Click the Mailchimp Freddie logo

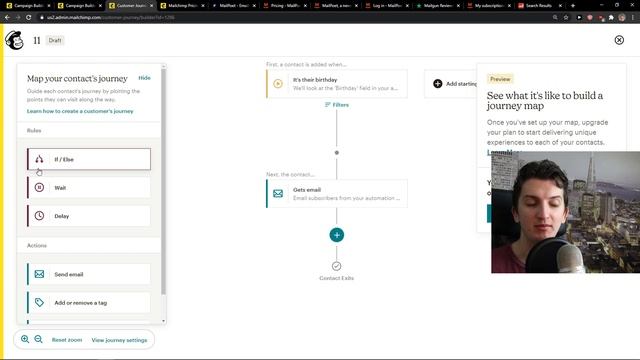coord(14,40)
